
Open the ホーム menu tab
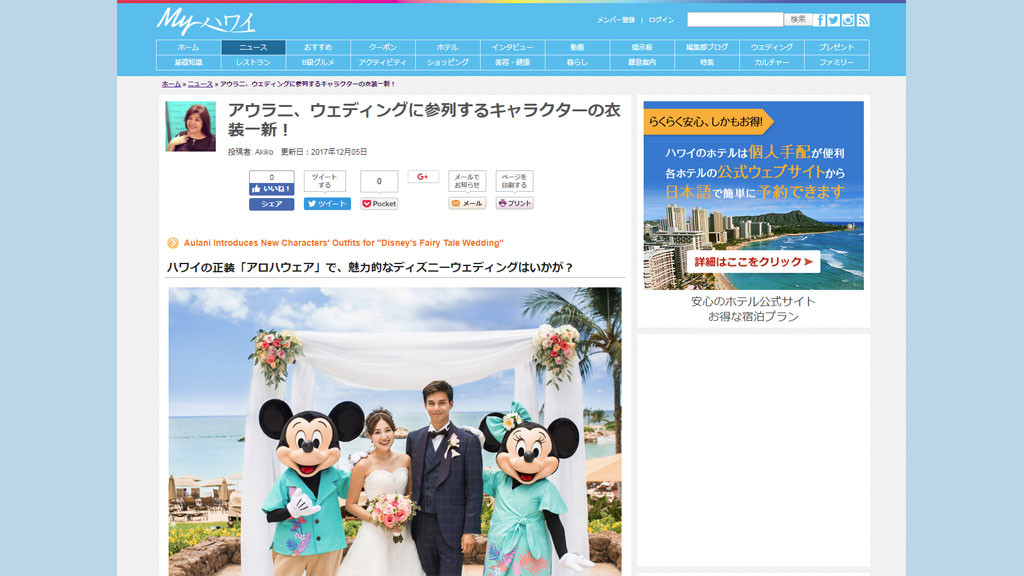188,47
